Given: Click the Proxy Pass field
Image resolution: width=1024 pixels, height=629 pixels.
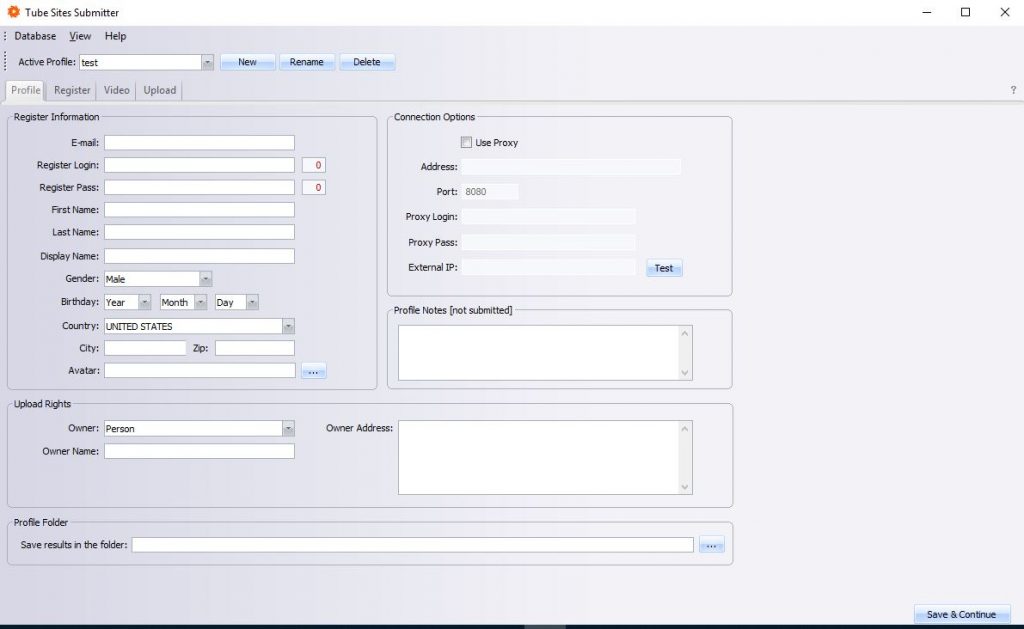Looking at the screenshot, I should pos(549,242).
